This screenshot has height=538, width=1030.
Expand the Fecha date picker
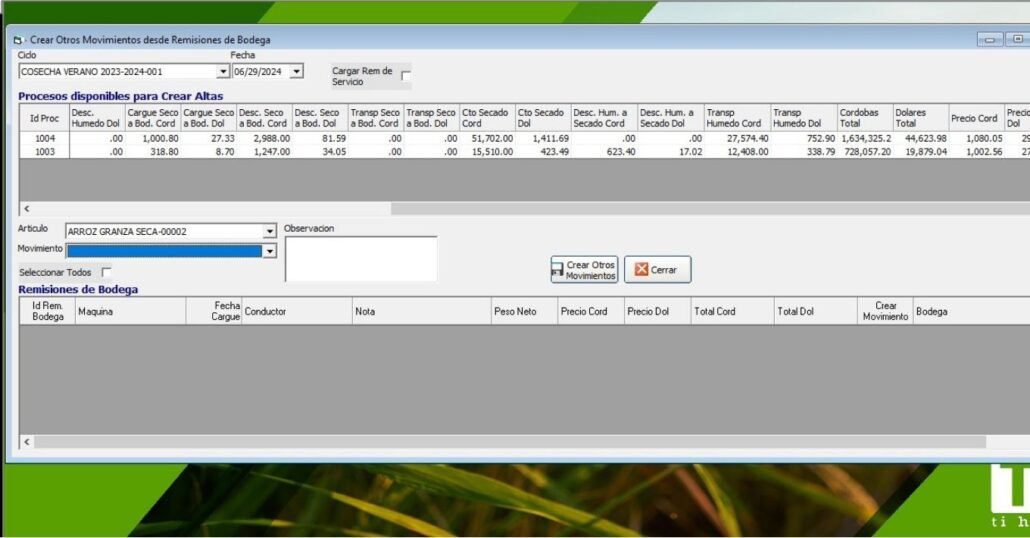pyautogui.click(x=296, y=72)
